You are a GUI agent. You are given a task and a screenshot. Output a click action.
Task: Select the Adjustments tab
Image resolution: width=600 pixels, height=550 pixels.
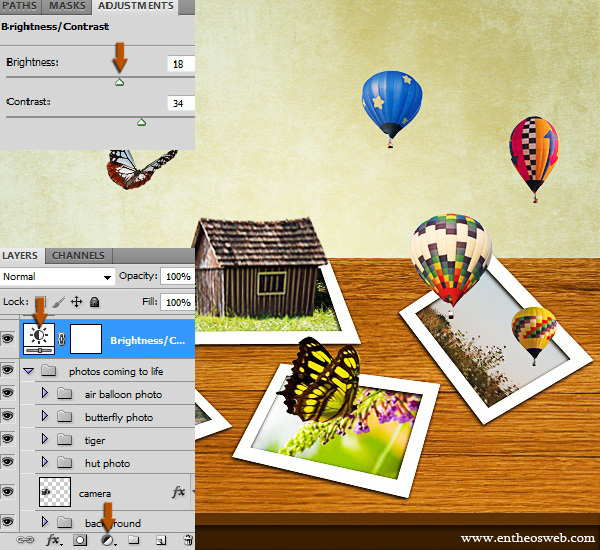coord(135,6)
